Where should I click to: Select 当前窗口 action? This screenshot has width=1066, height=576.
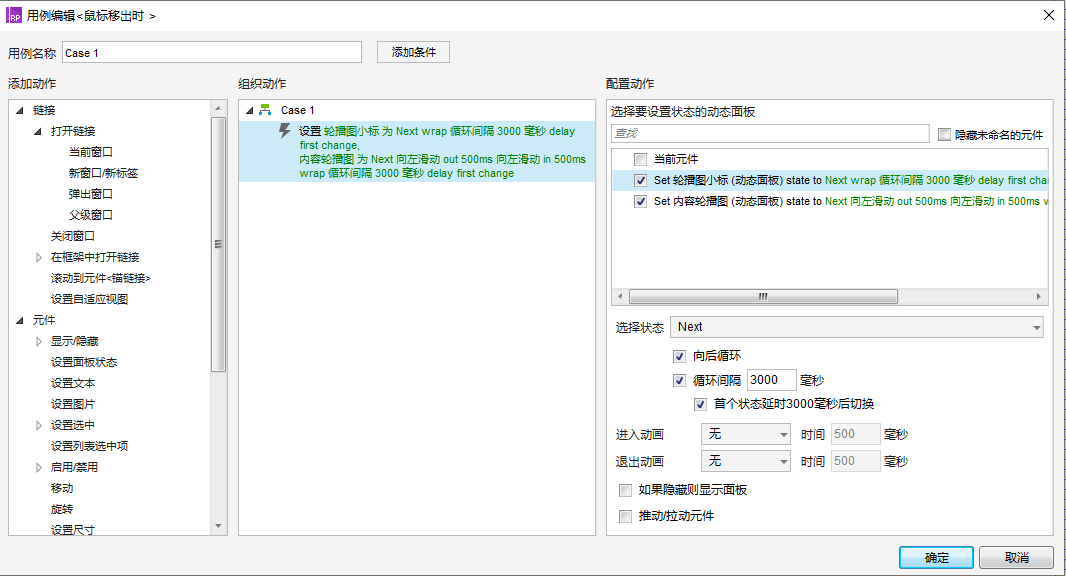[90, 152]
